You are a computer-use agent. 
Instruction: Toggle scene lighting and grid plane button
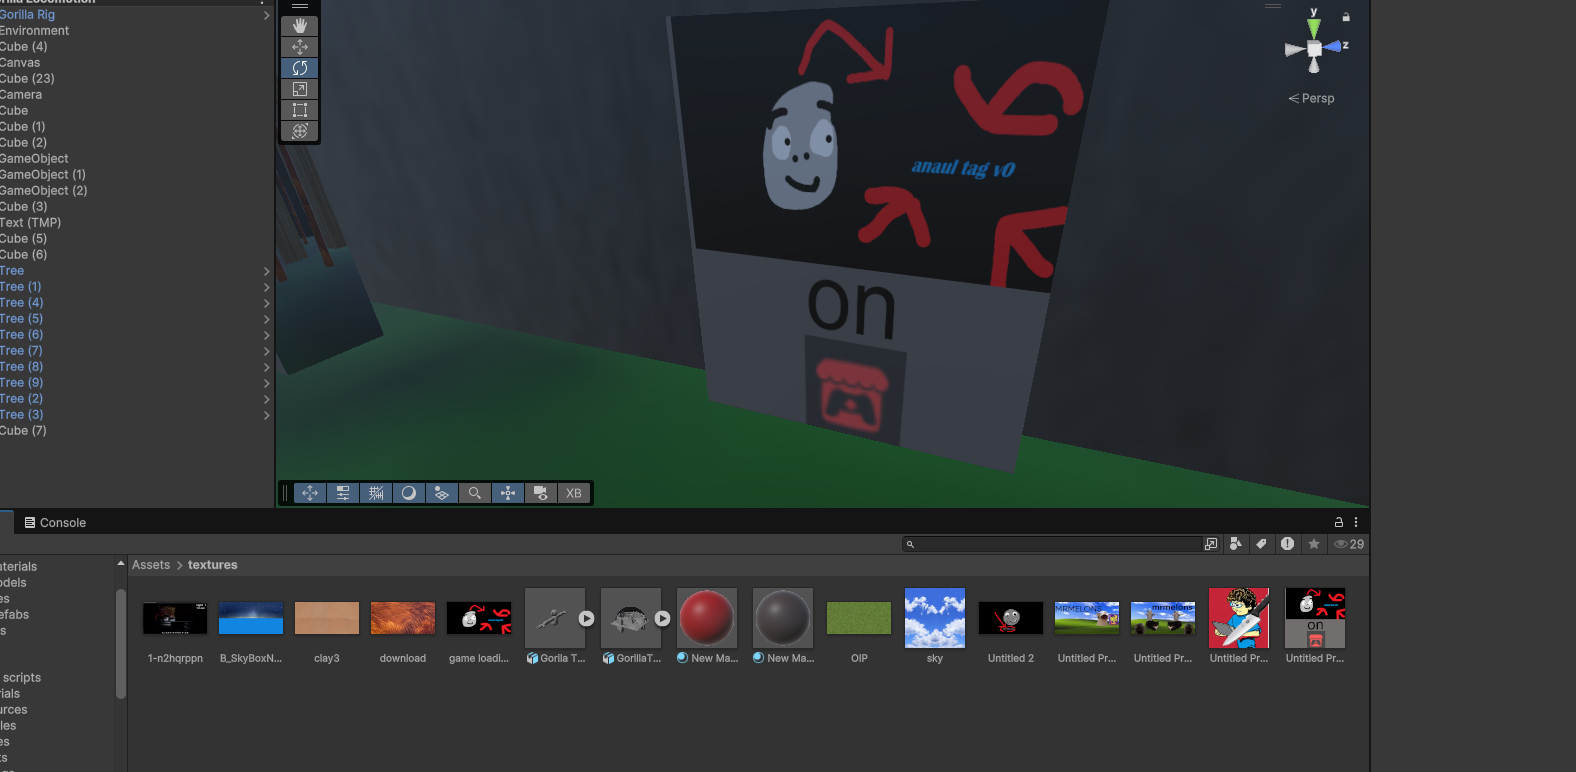(442, 493)
